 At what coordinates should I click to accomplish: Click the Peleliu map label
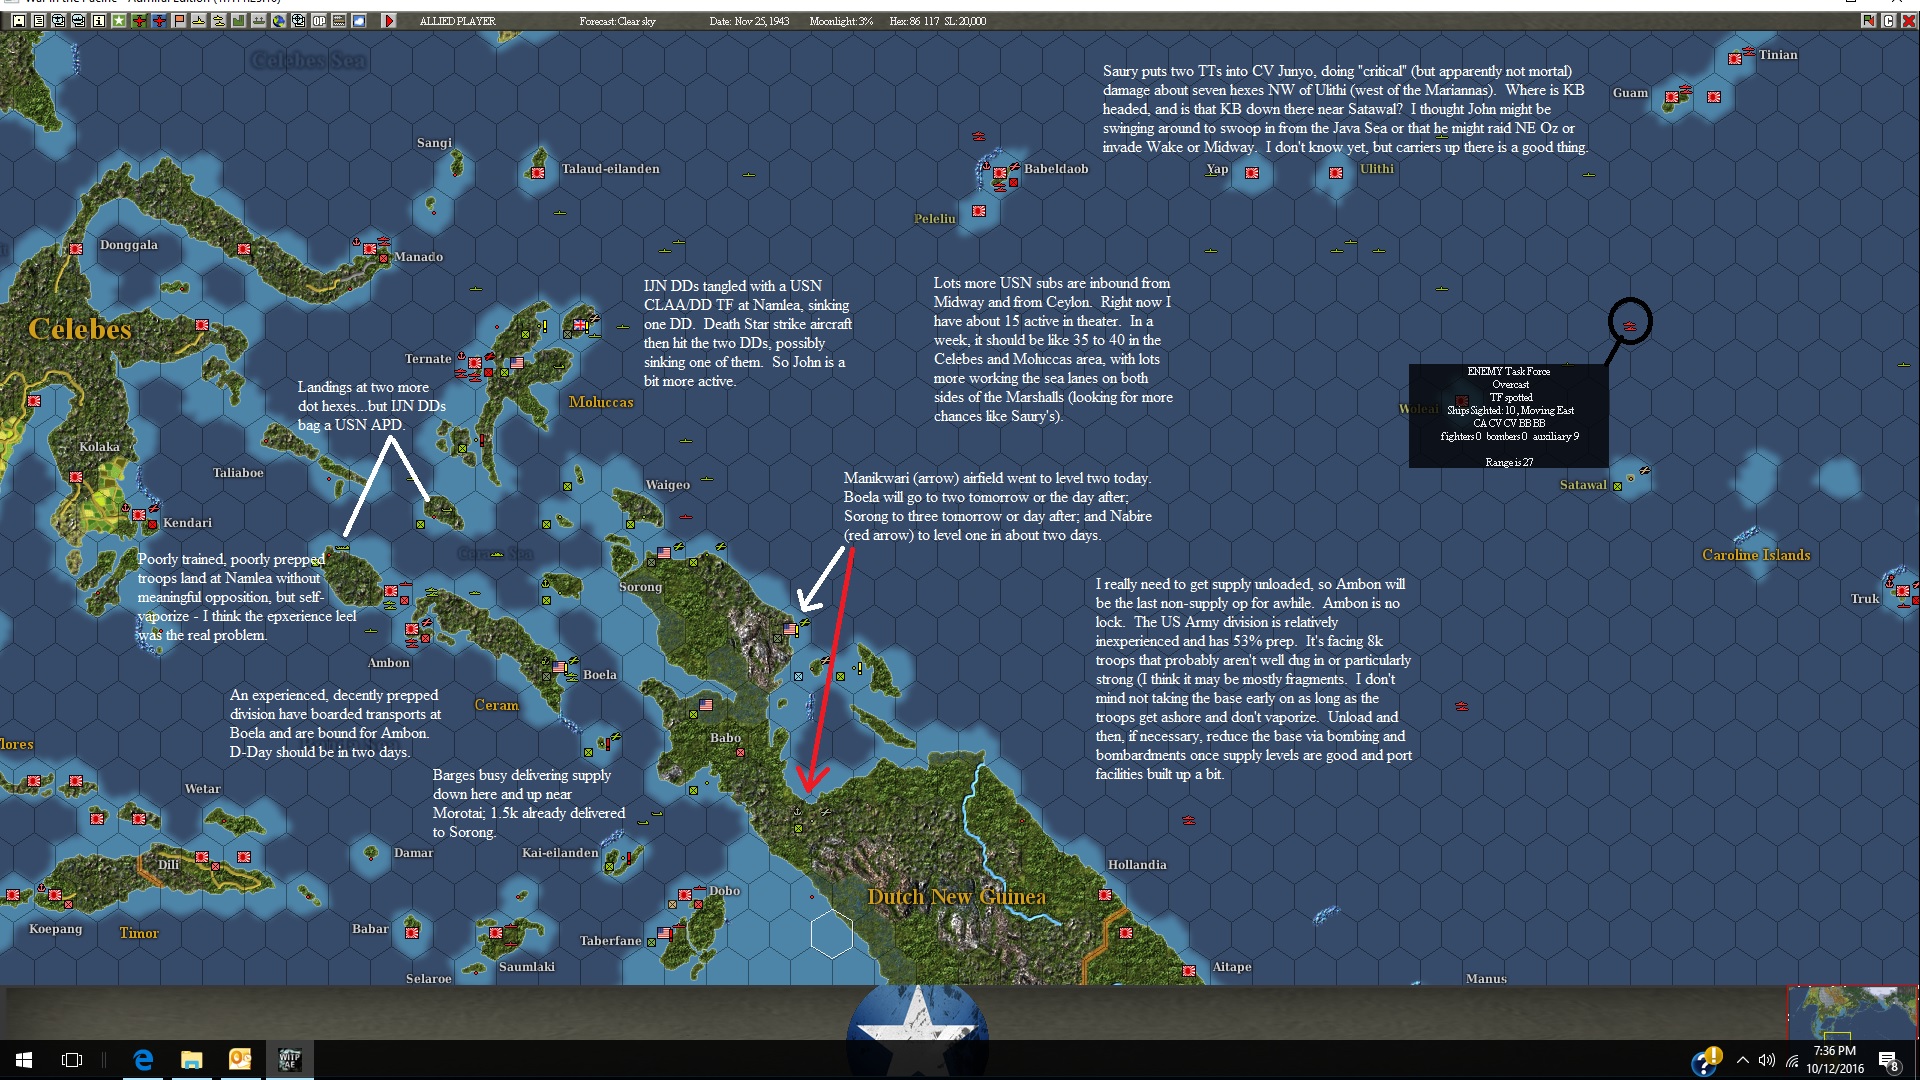[935, 219]
